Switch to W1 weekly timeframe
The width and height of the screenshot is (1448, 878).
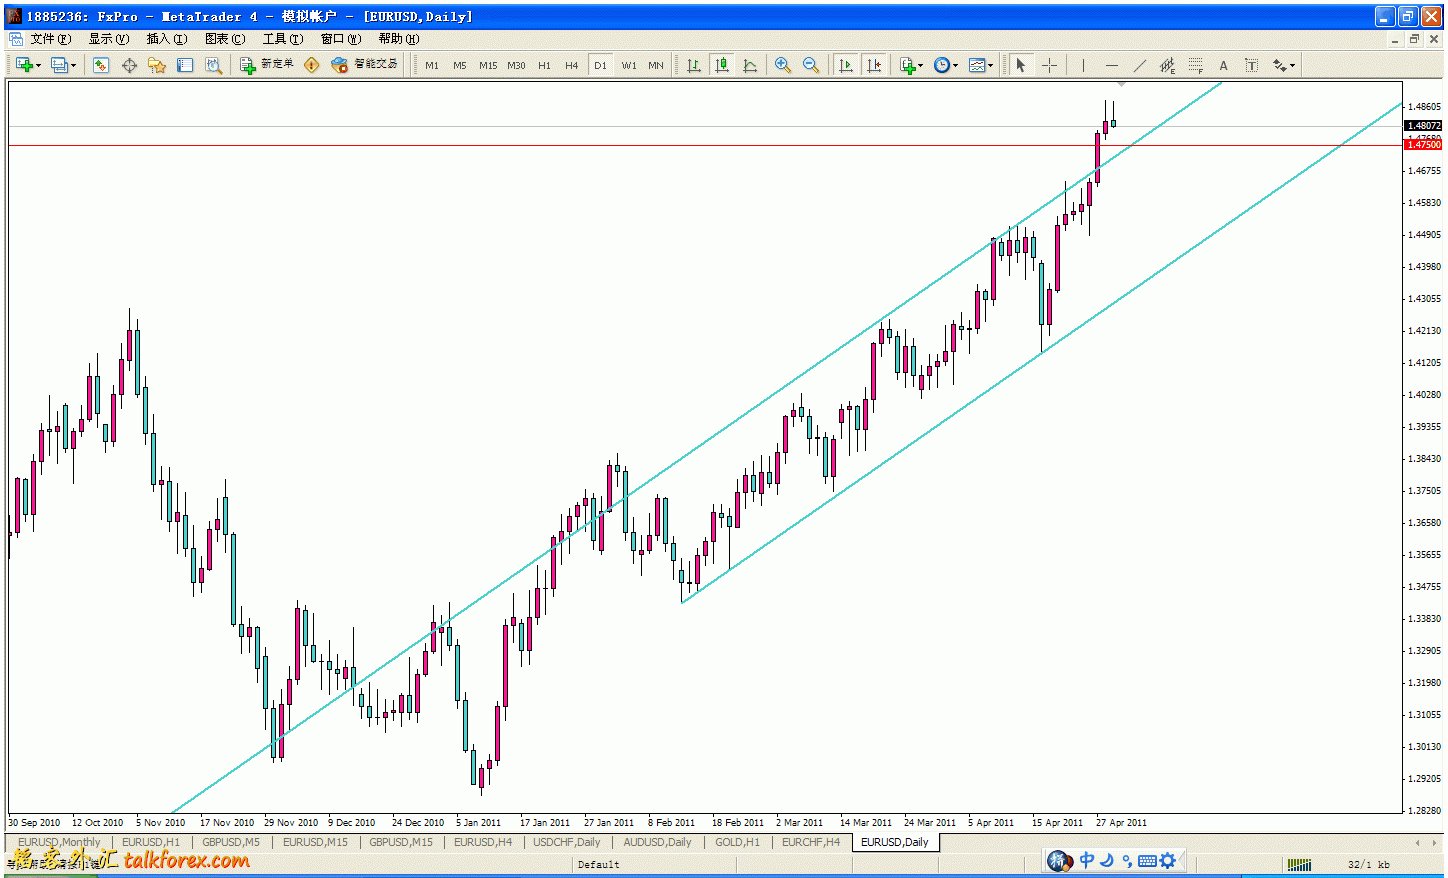coord(628,65)
